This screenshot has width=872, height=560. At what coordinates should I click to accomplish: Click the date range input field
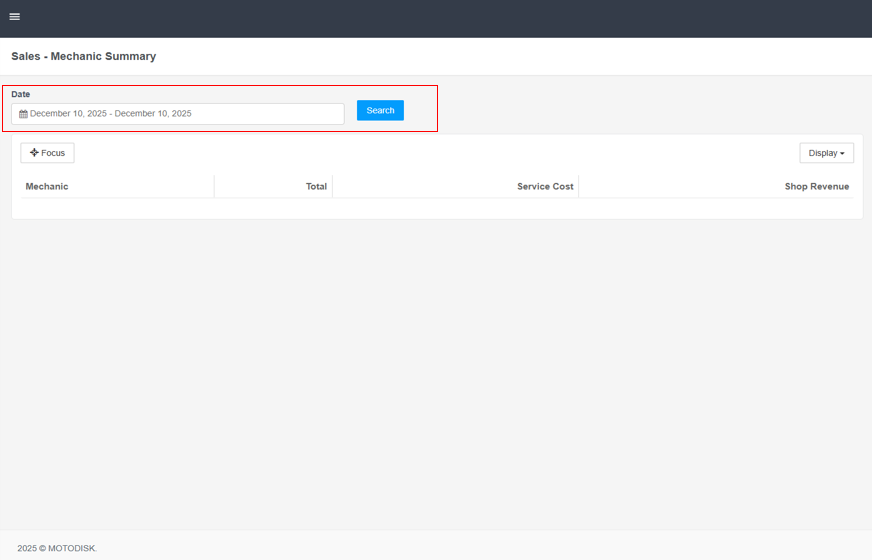[180, 114]
